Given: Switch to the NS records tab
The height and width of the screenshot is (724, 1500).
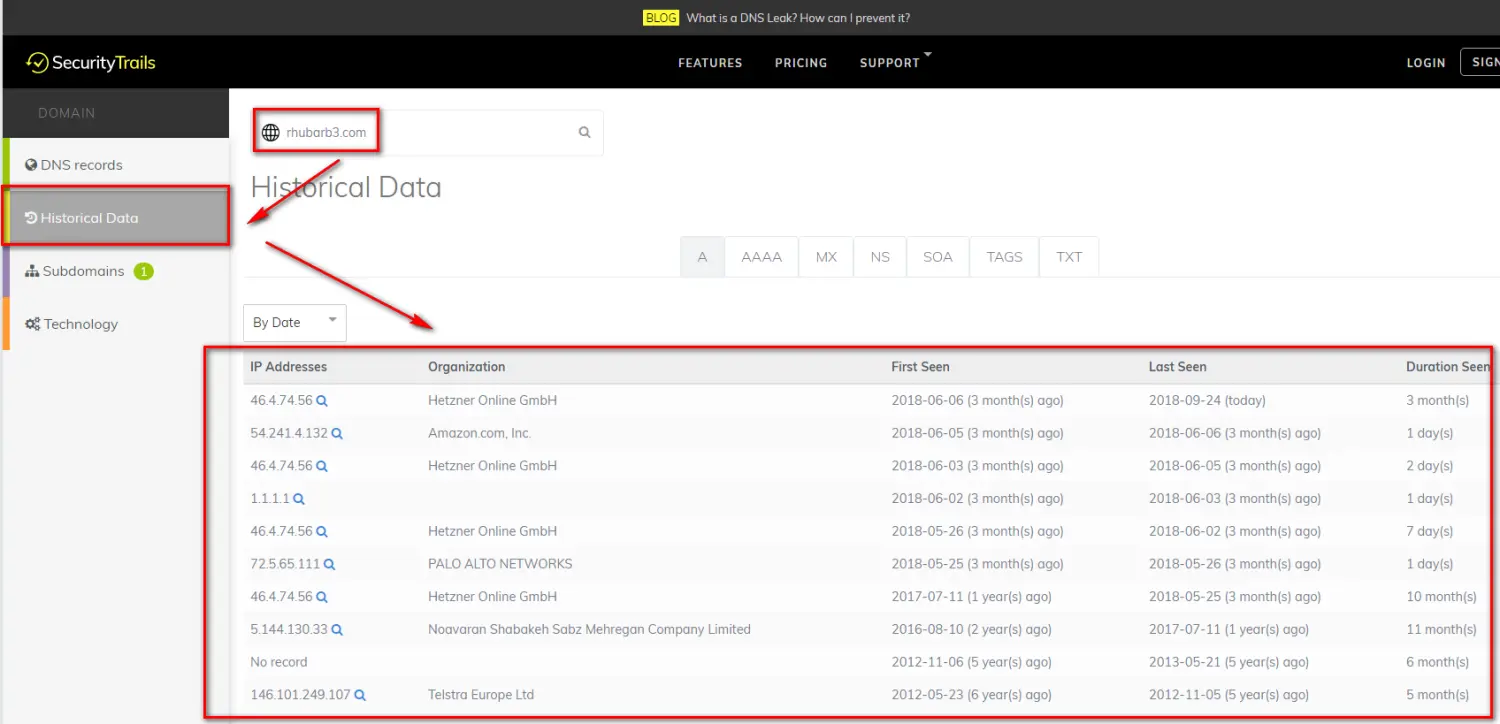Looking at the screenshot, I should click(880, 257).
